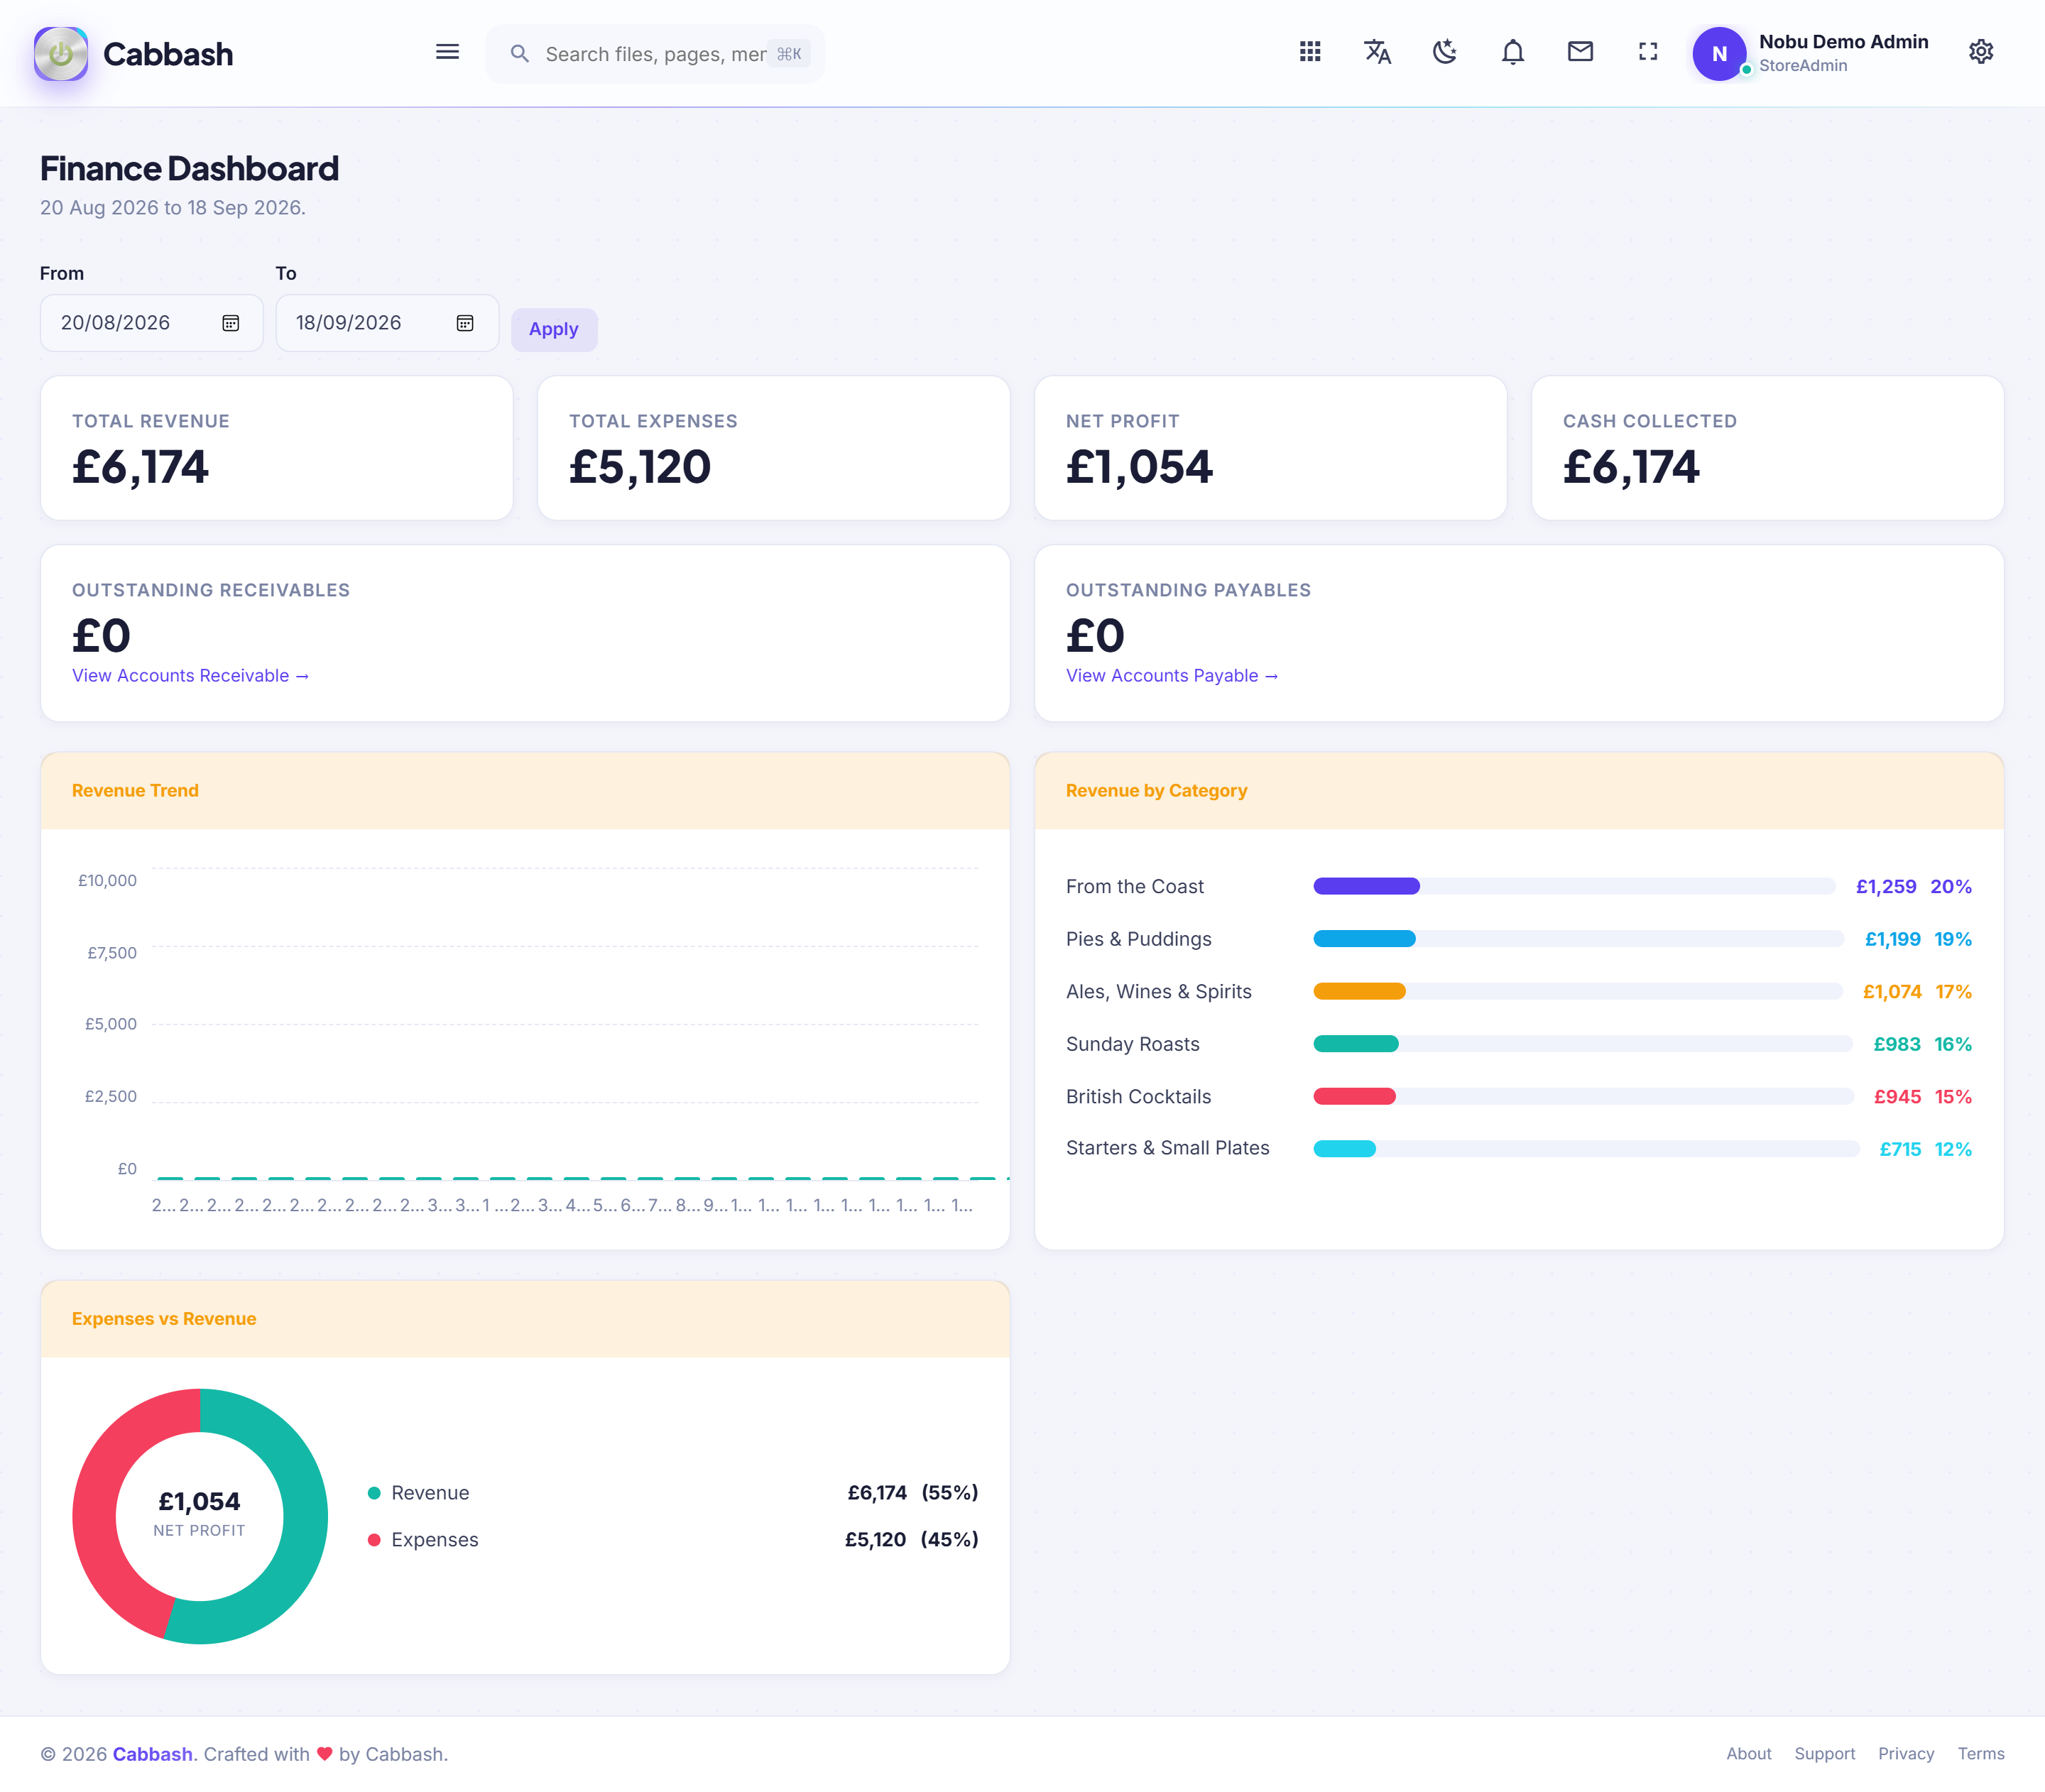Toggle dark mode moon icon
This screenshot has width=2045, height=1792.
1445,52
